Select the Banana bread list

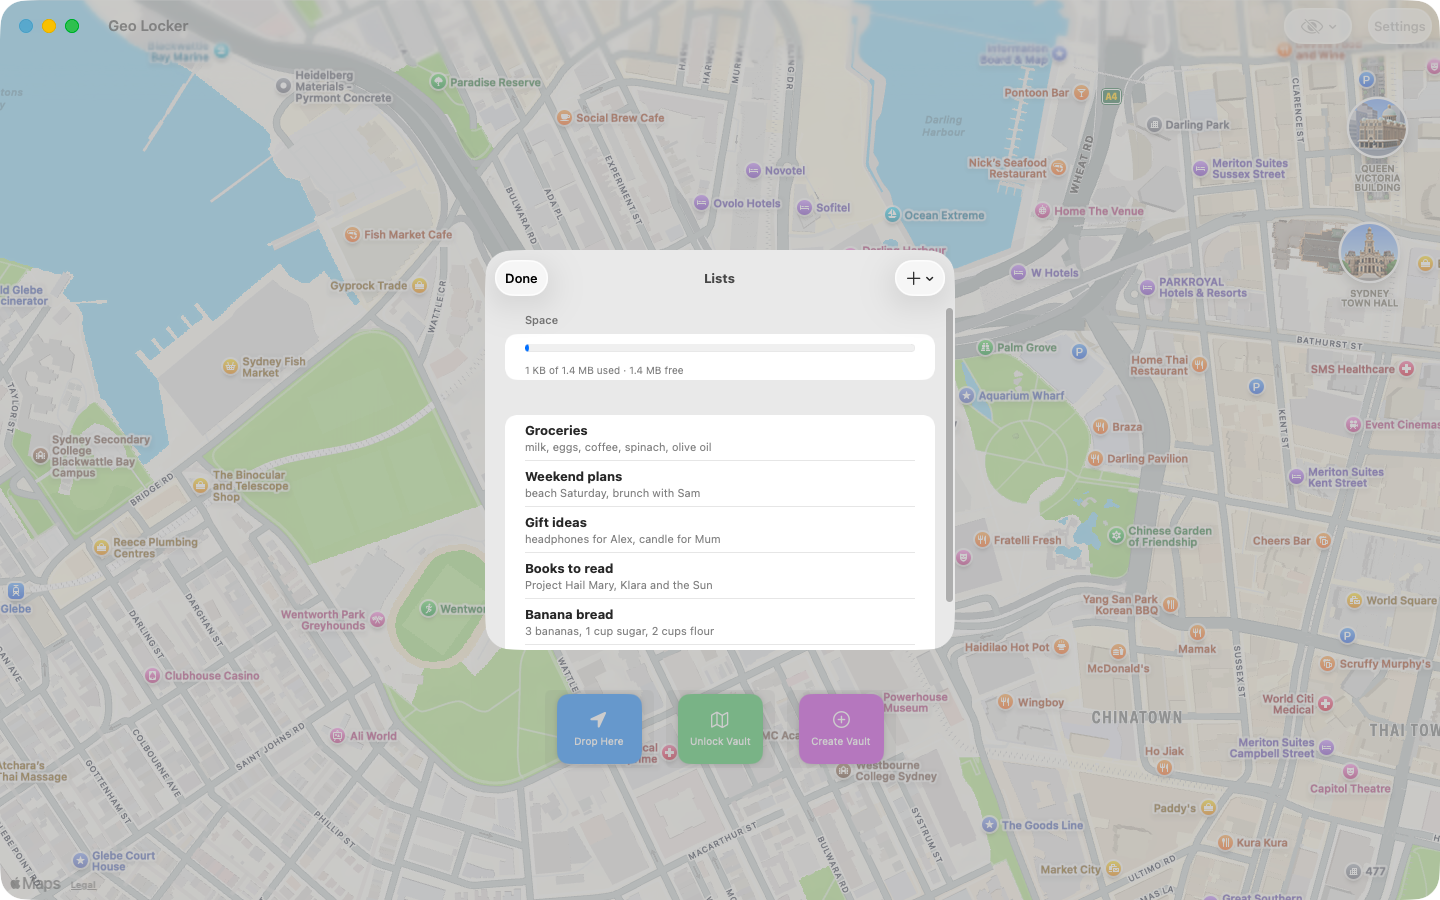click(720, 622)
